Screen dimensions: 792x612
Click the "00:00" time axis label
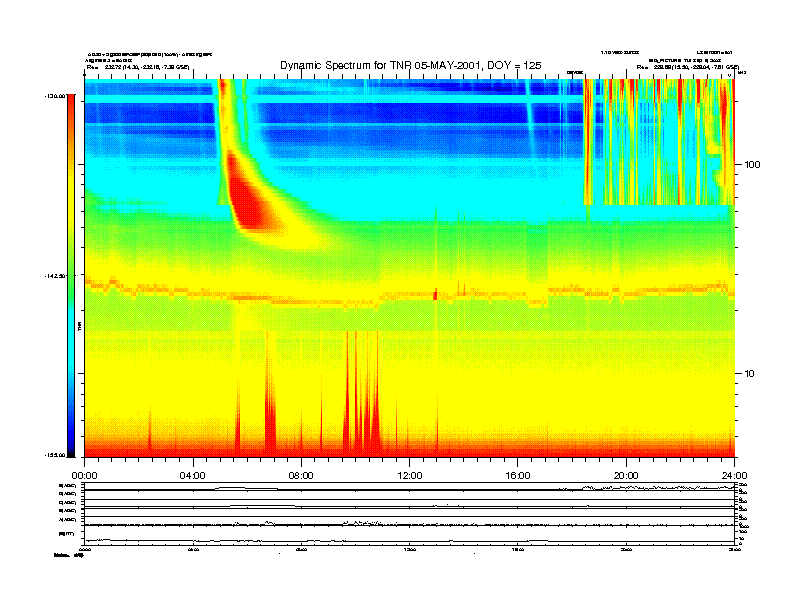point(84,476)
